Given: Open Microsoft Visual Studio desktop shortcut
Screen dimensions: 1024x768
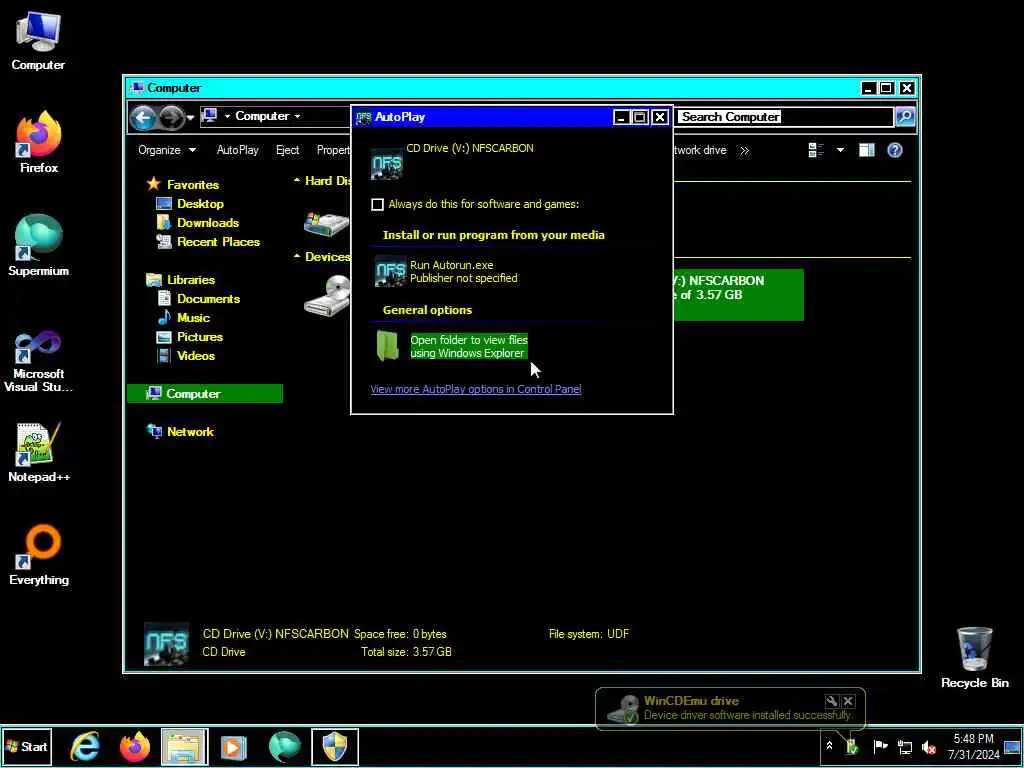Looking at the screenshot, I should click(39, 361).
